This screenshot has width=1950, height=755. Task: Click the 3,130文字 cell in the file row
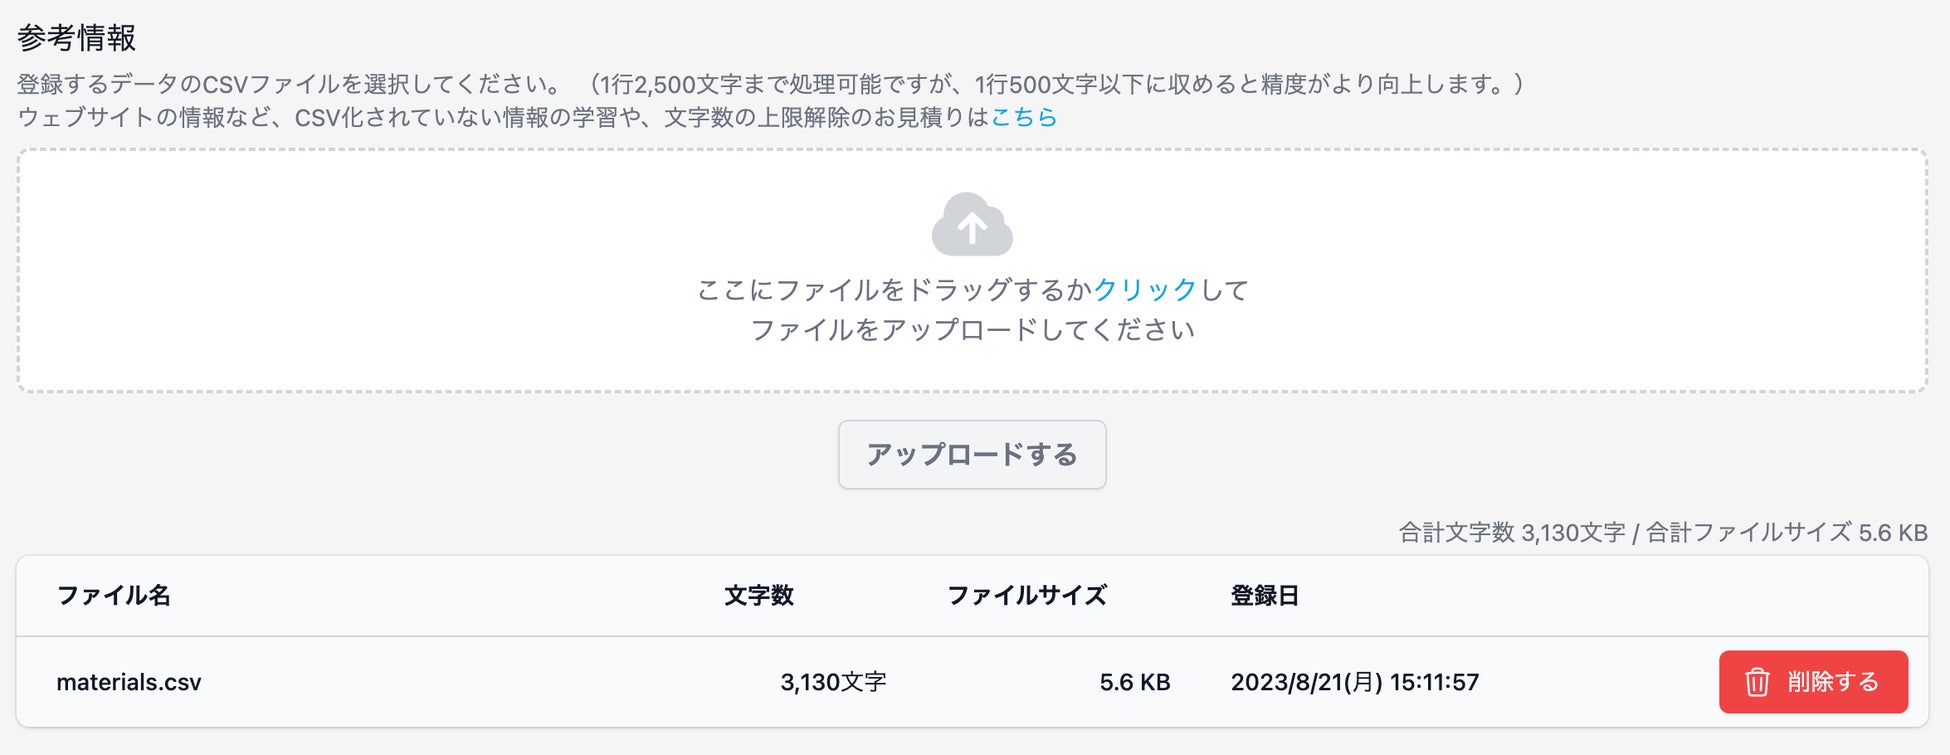(x=833, y=682)
